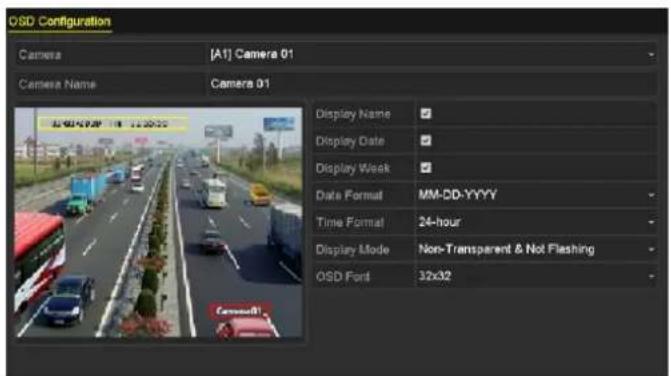The height and width of the screenshot is (376, 671).
Task: Open the Camera selection dropdown
Action: coord(431,55)
